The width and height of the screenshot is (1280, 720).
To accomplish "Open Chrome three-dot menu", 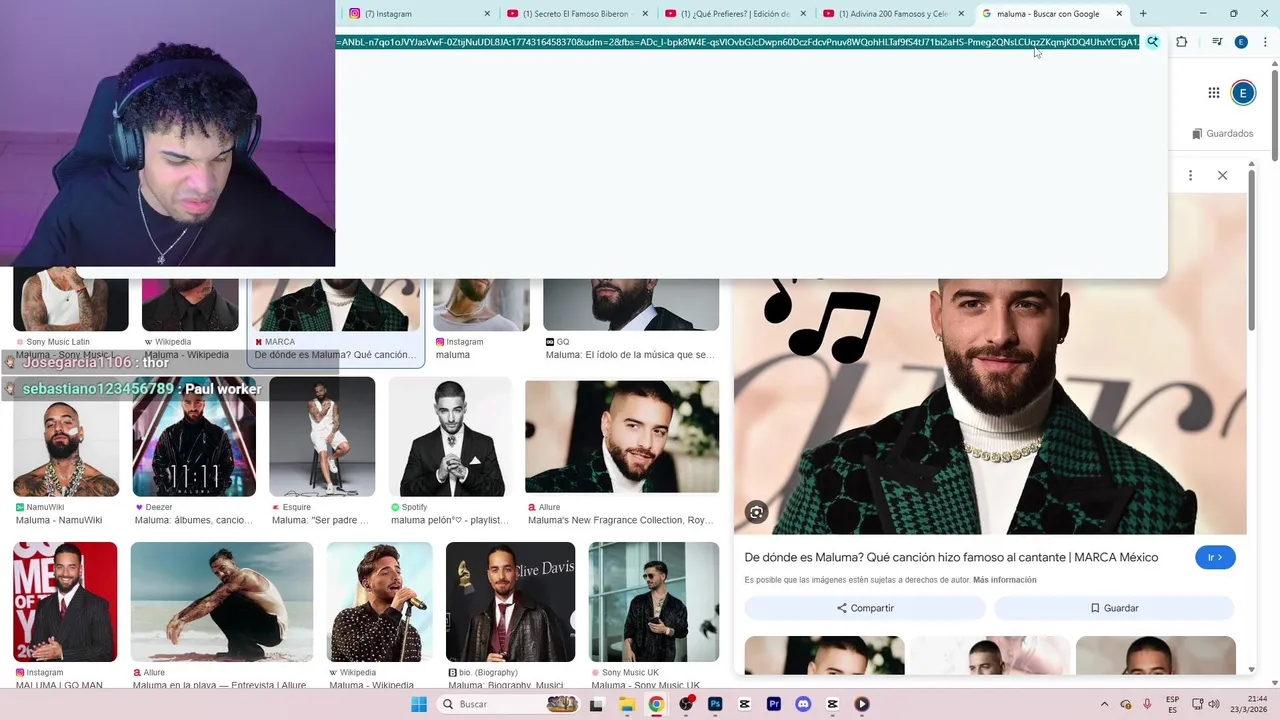I will 1265,42.
